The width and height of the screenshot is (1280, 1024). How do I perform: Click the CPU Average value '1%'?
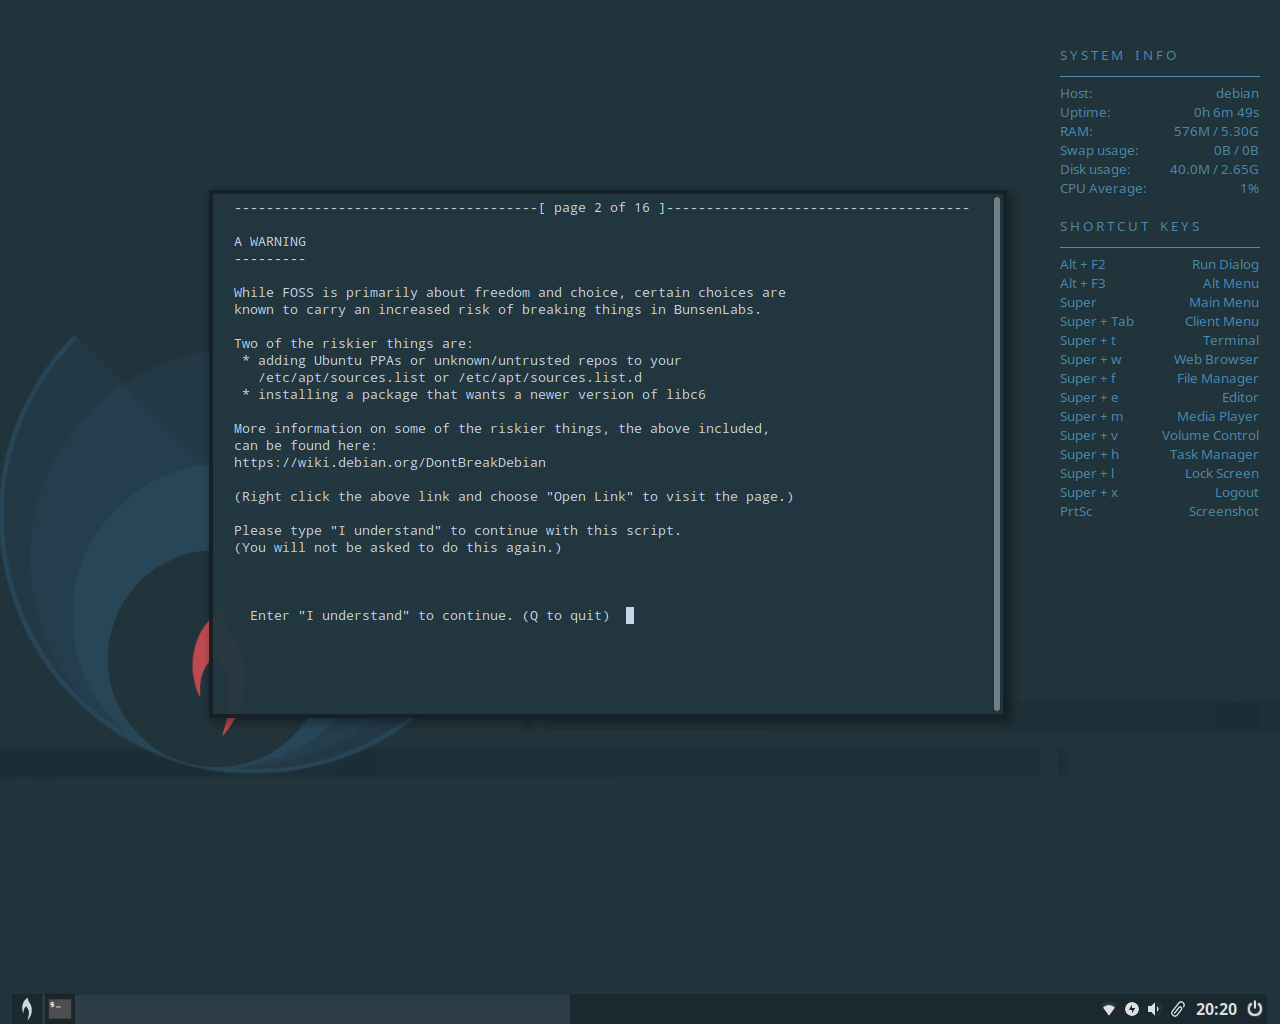point(1249,188)
